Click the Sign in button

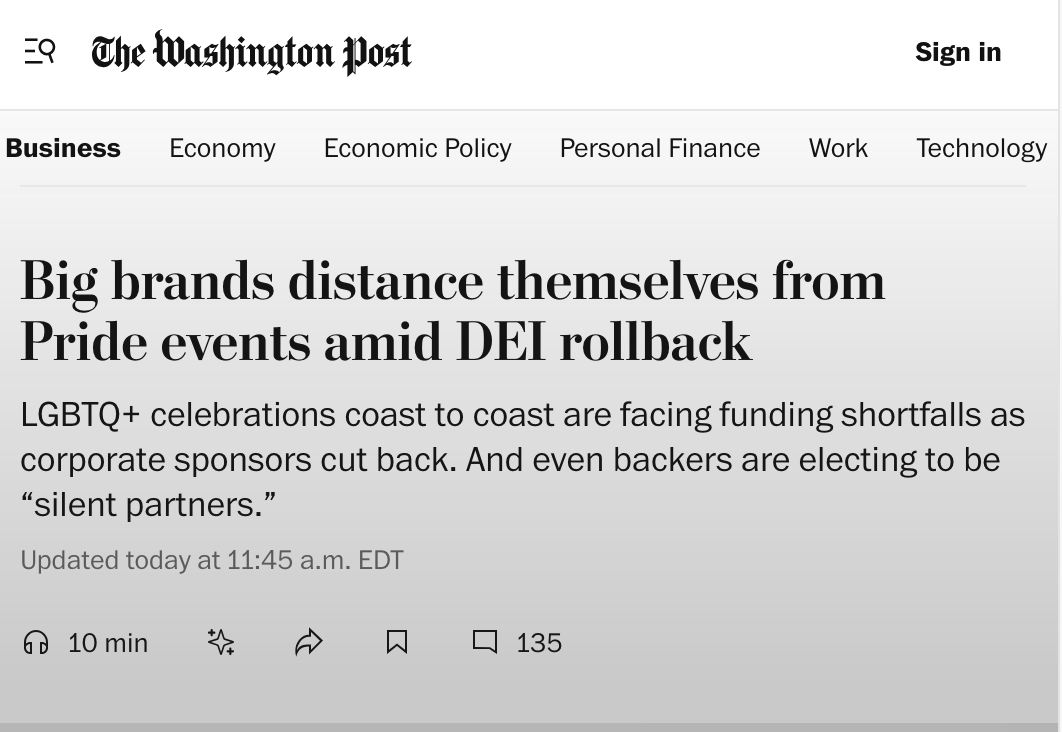pos(958,52)
